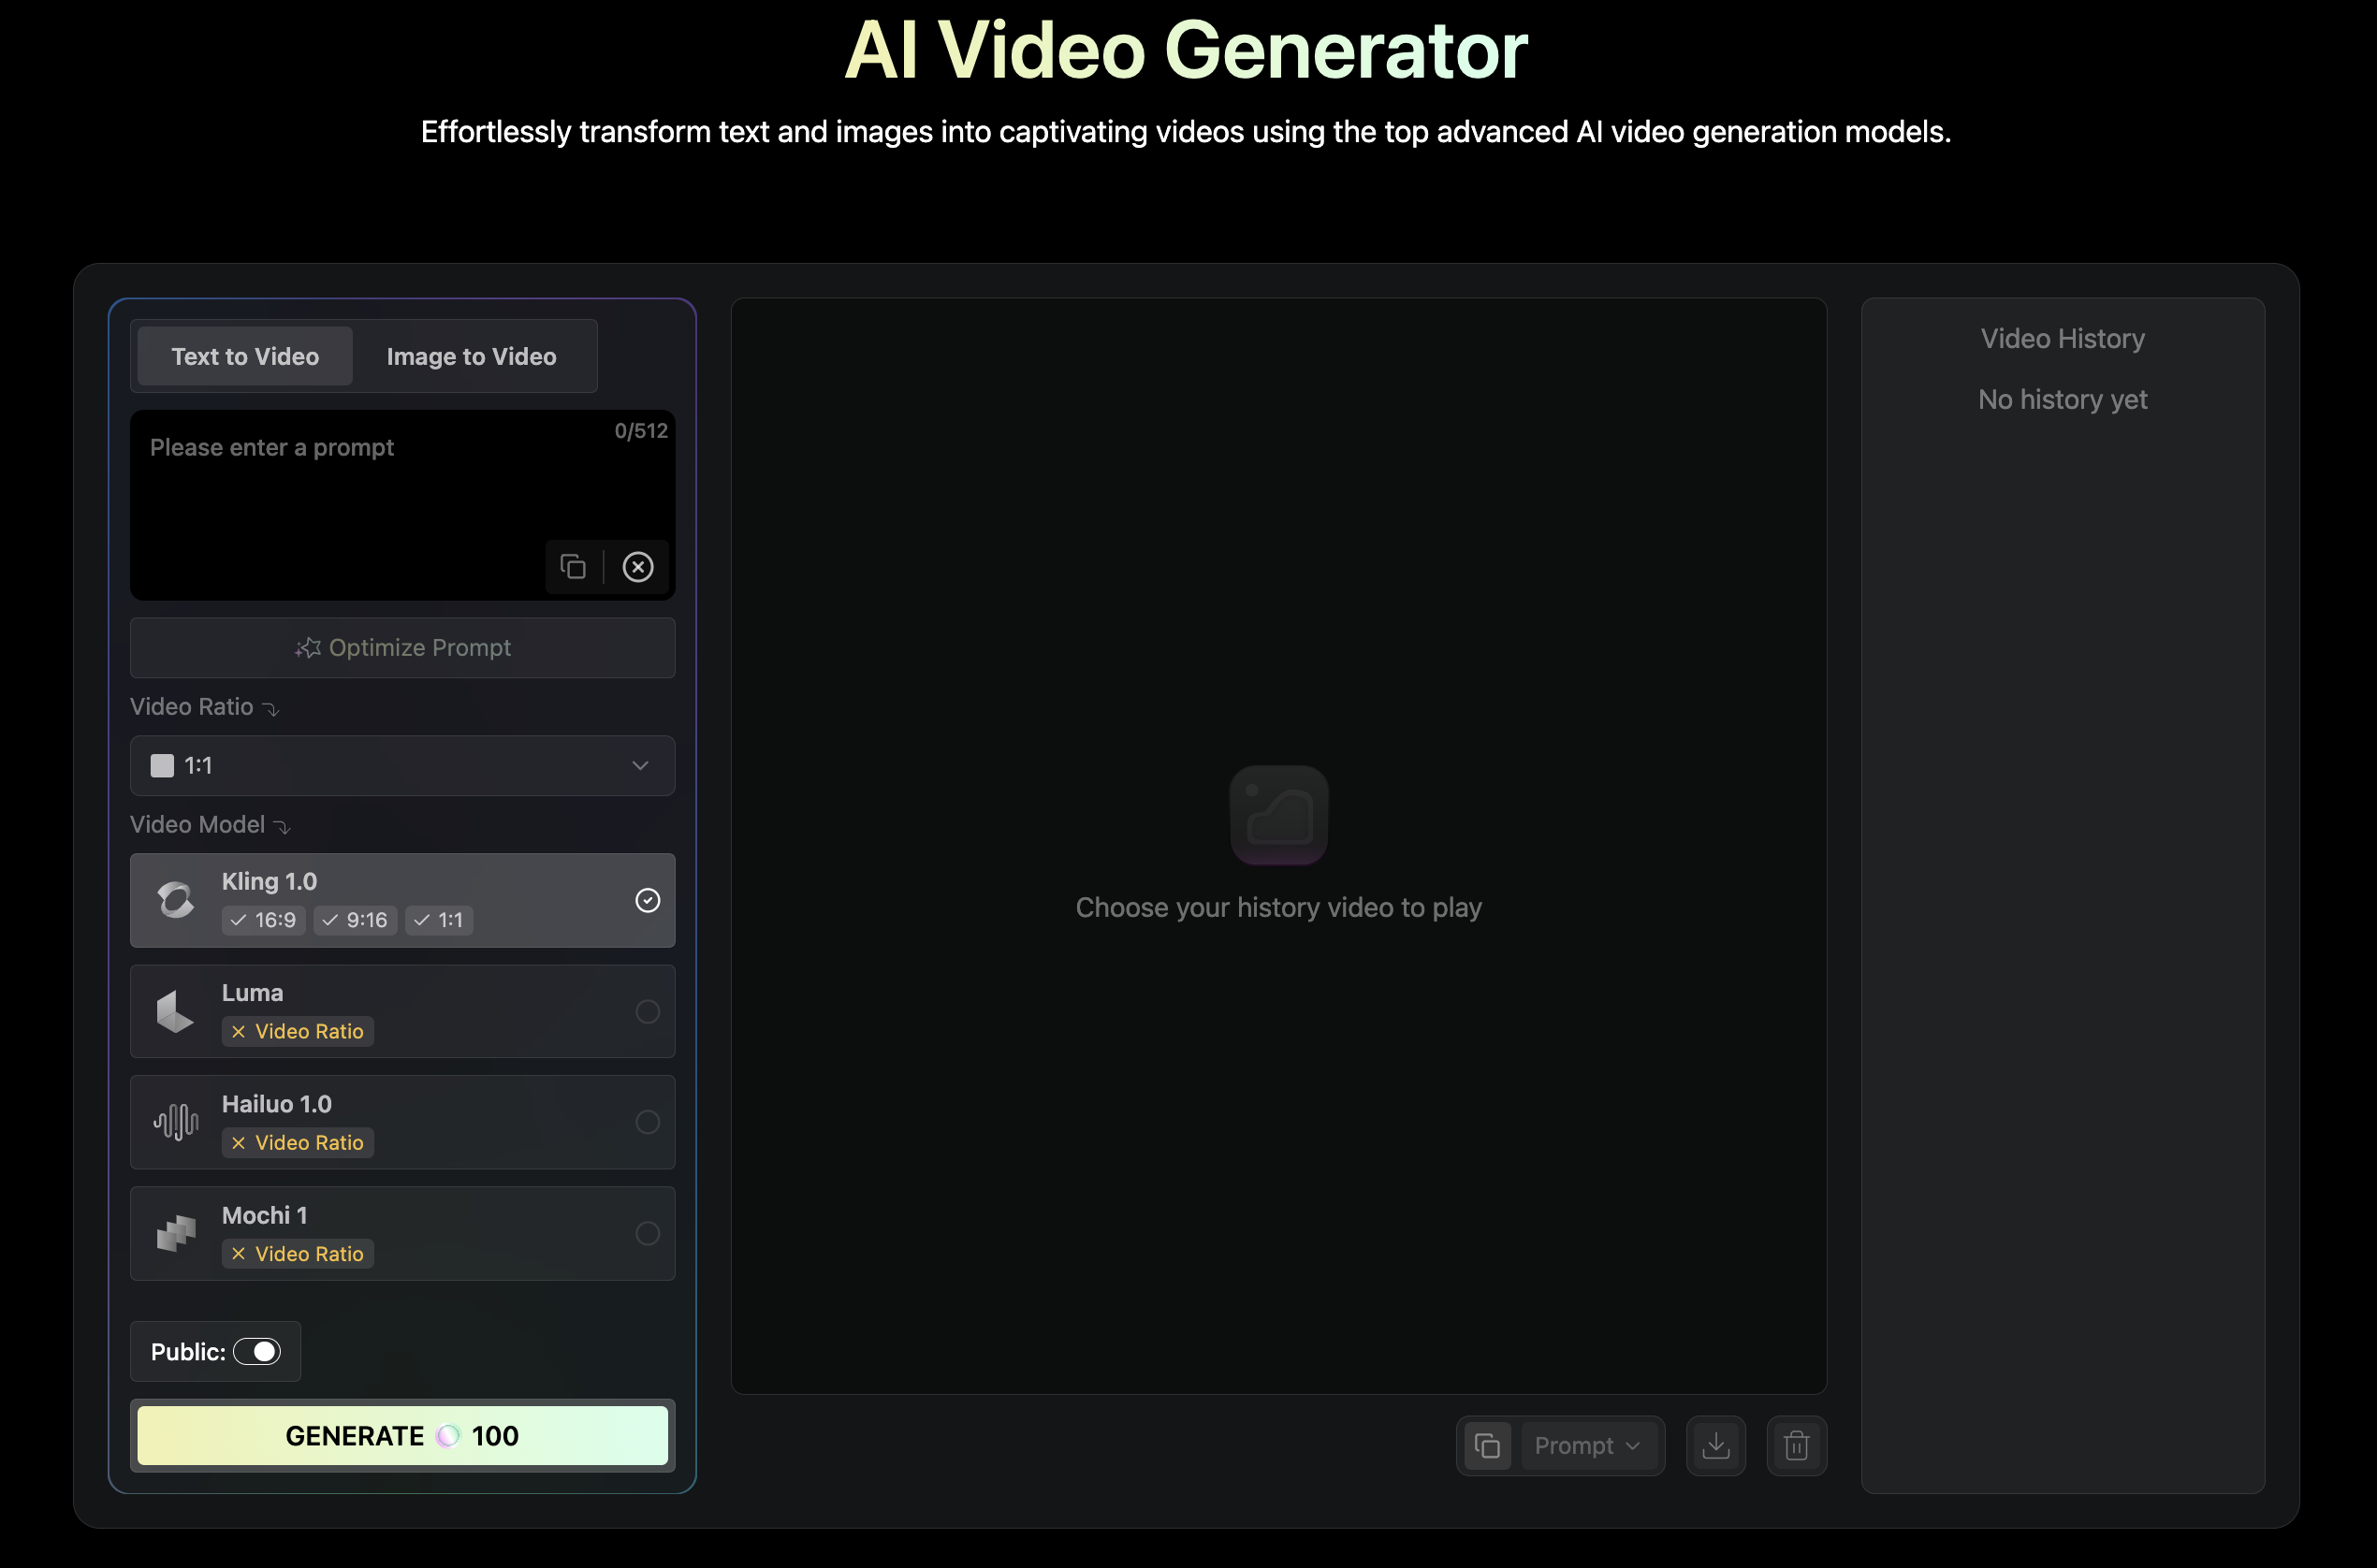Toggle the Public switch

point(257,1351)
